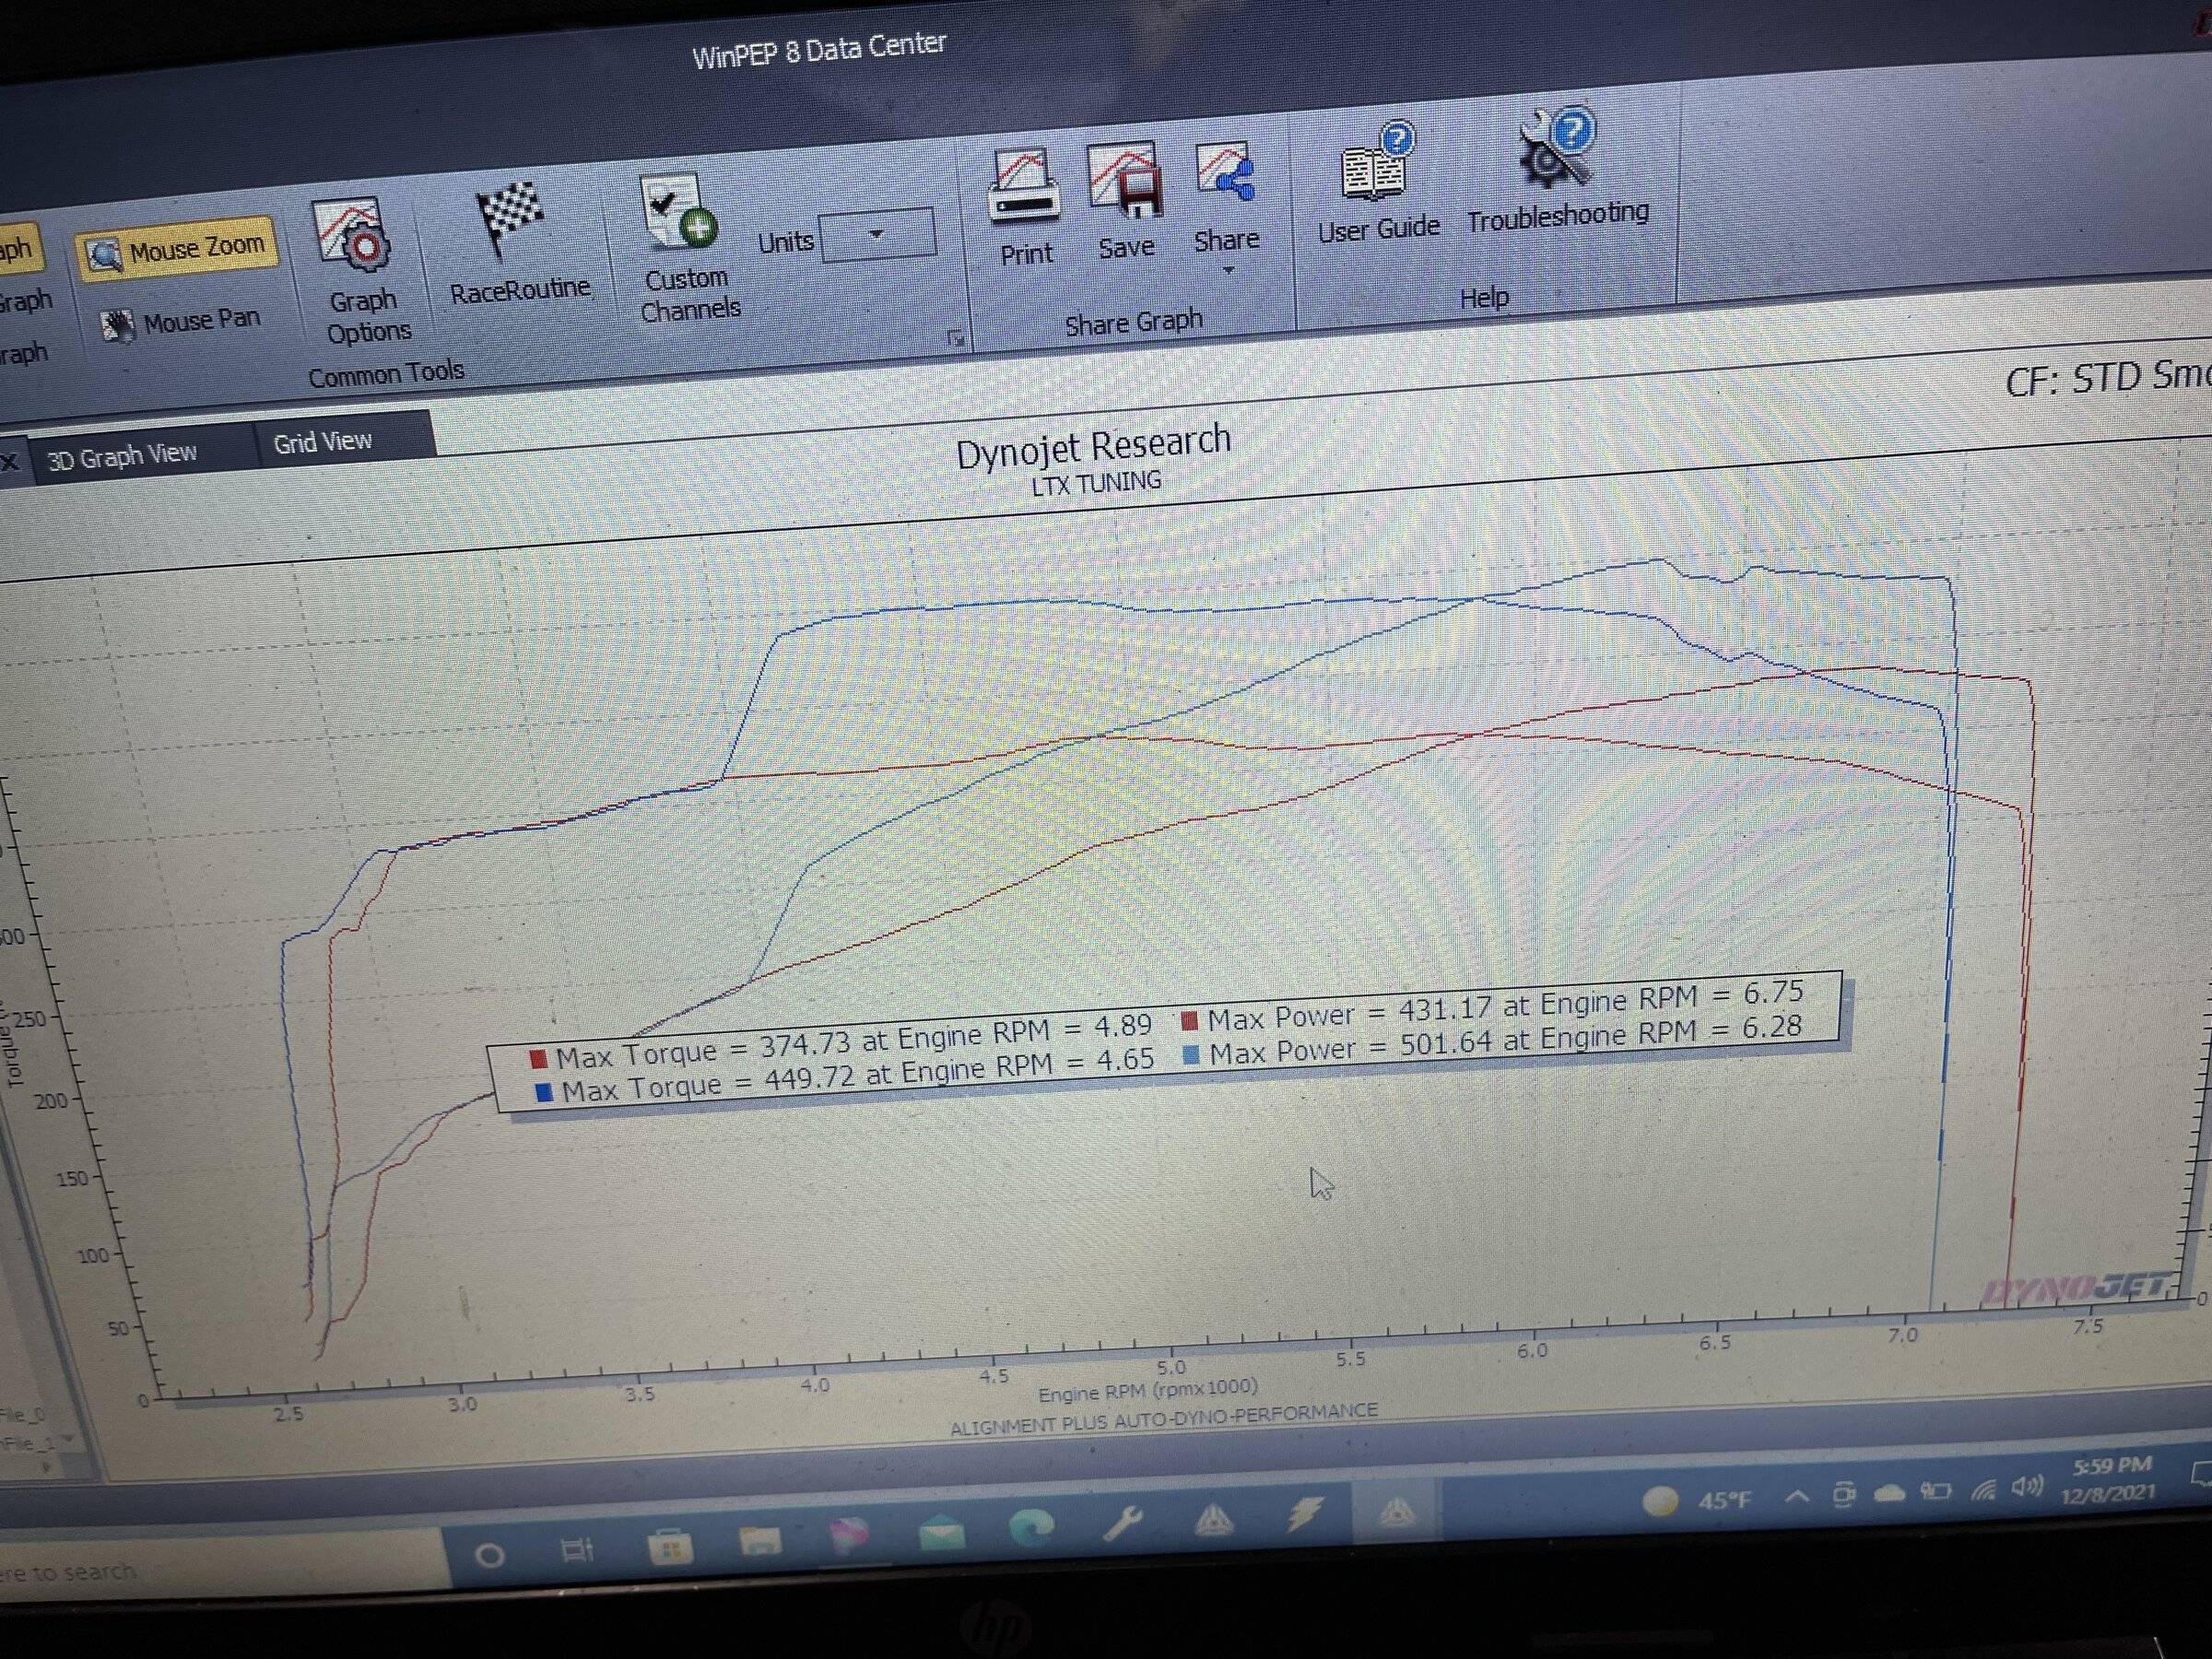The image size is (2212, 1659).
Task: Click the Engine RPM axis label
Action: (1148, 1391)
